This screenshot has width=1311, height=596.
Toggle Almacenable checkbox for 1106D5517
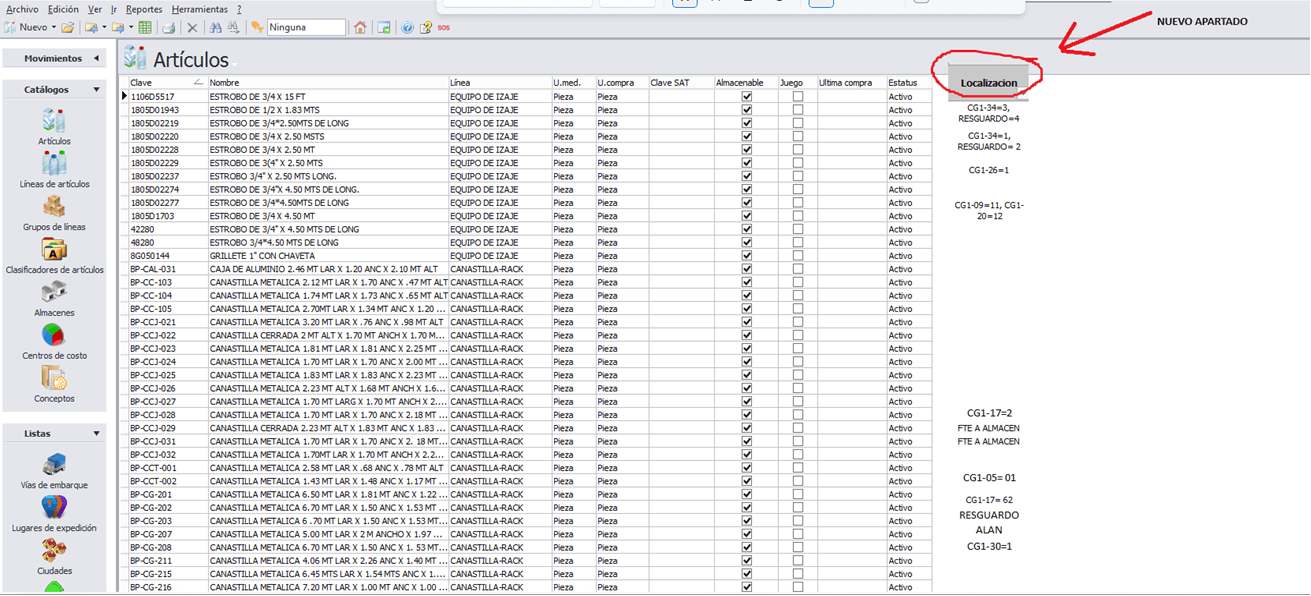(746, 97)
